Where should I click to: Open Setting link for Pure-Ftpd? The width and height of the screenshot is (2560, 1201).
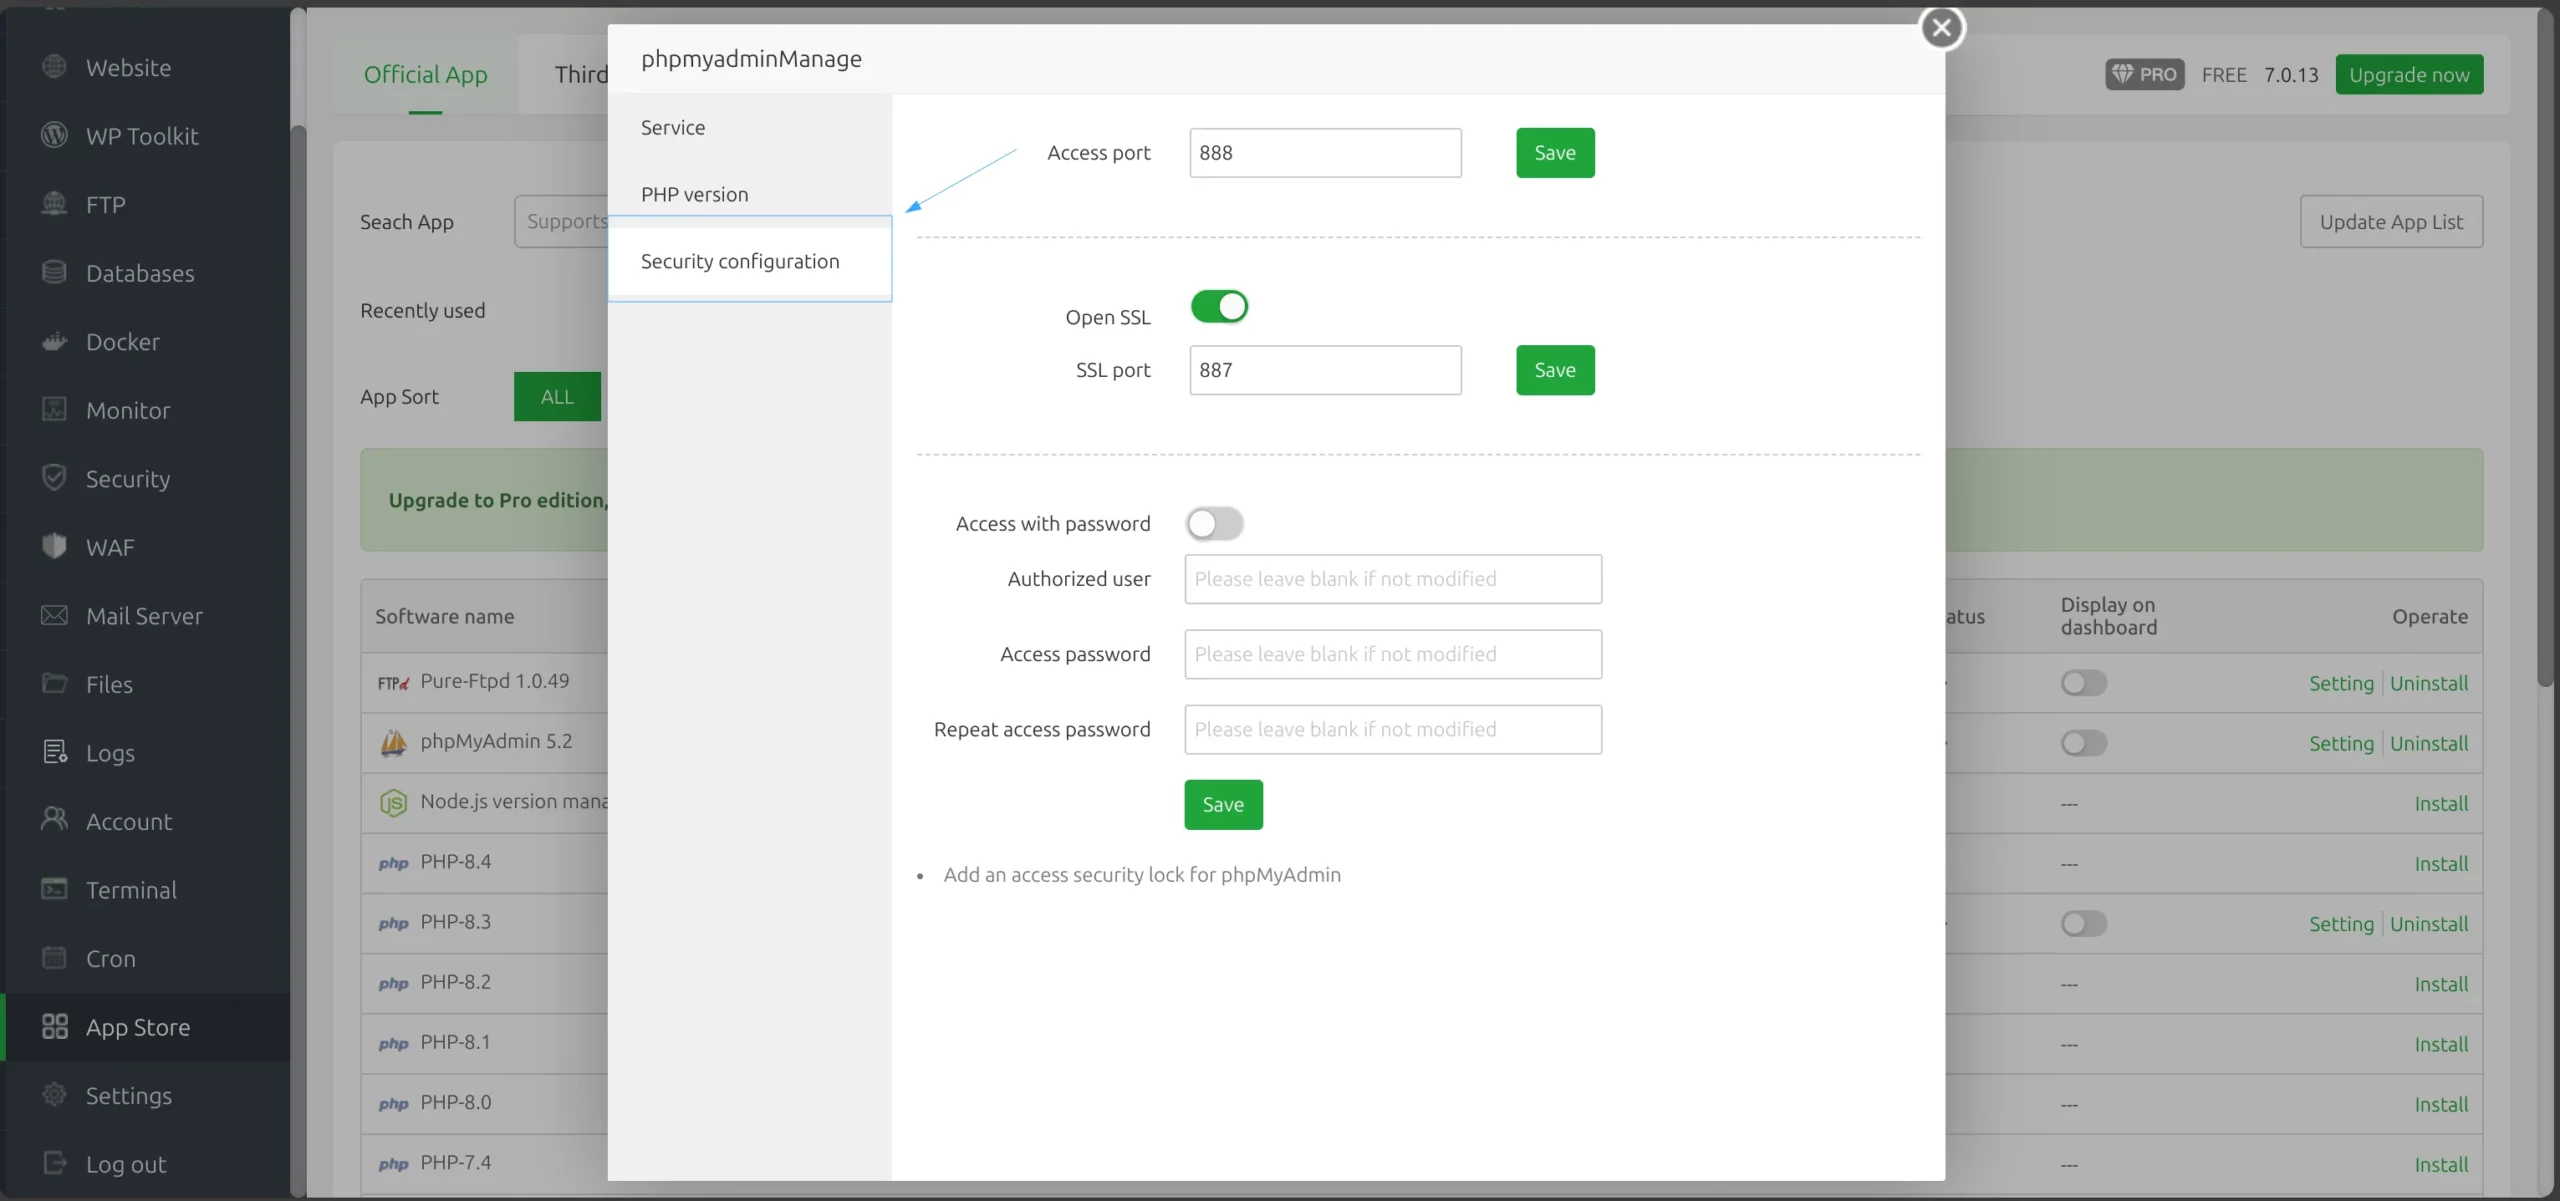2341,683
